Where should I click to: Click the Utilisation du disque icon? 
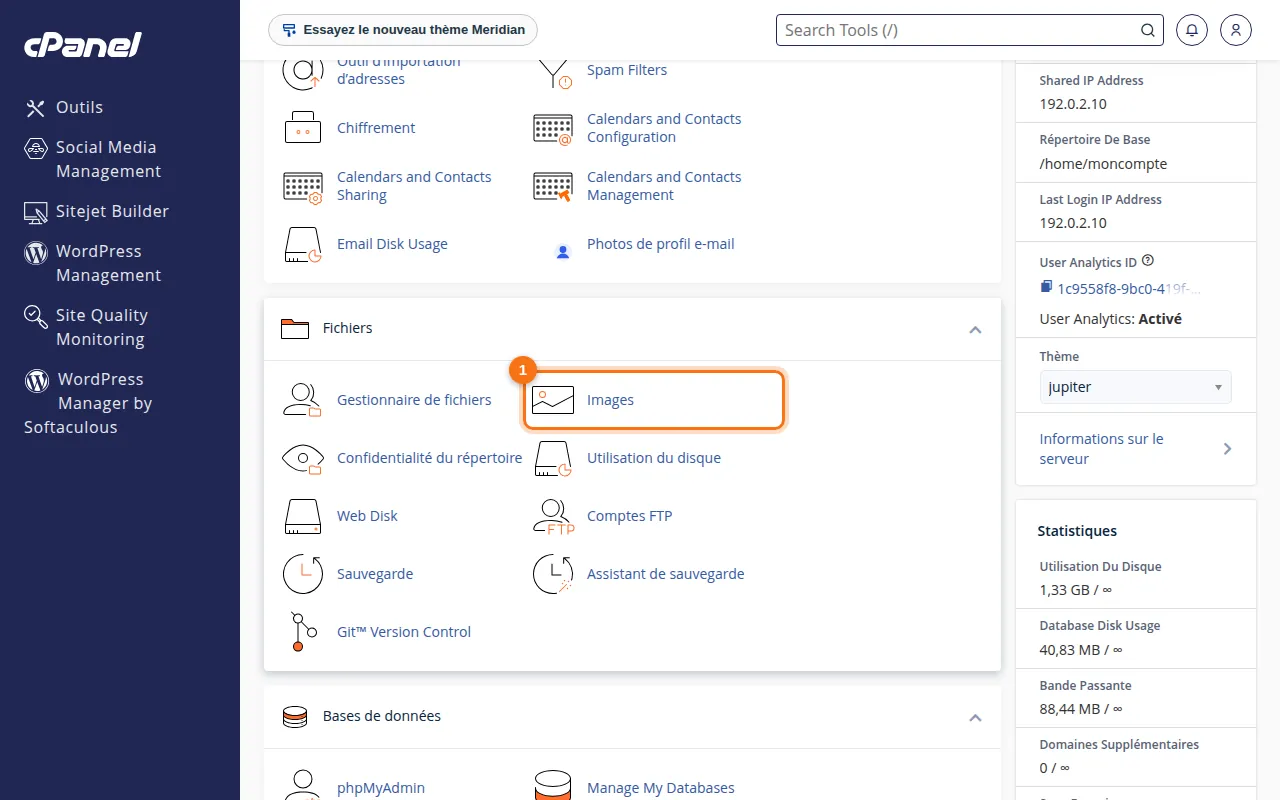[553, 458]
